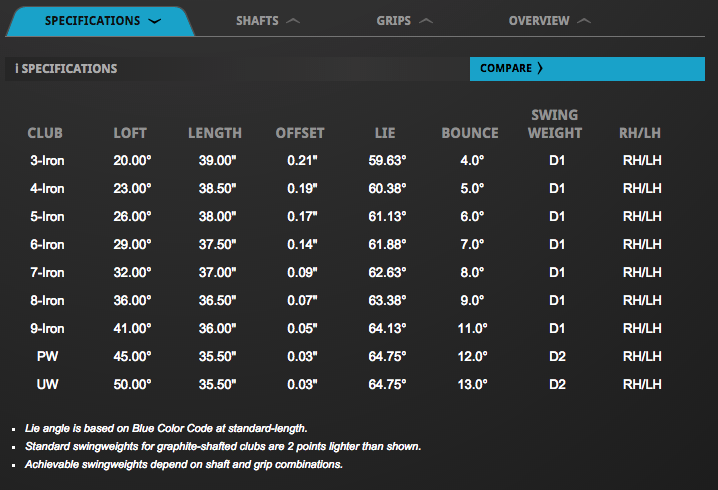Click the D1 swing weight for 3-Iron
The width and height of the screenshot is (718, 490).
point(557,161)
